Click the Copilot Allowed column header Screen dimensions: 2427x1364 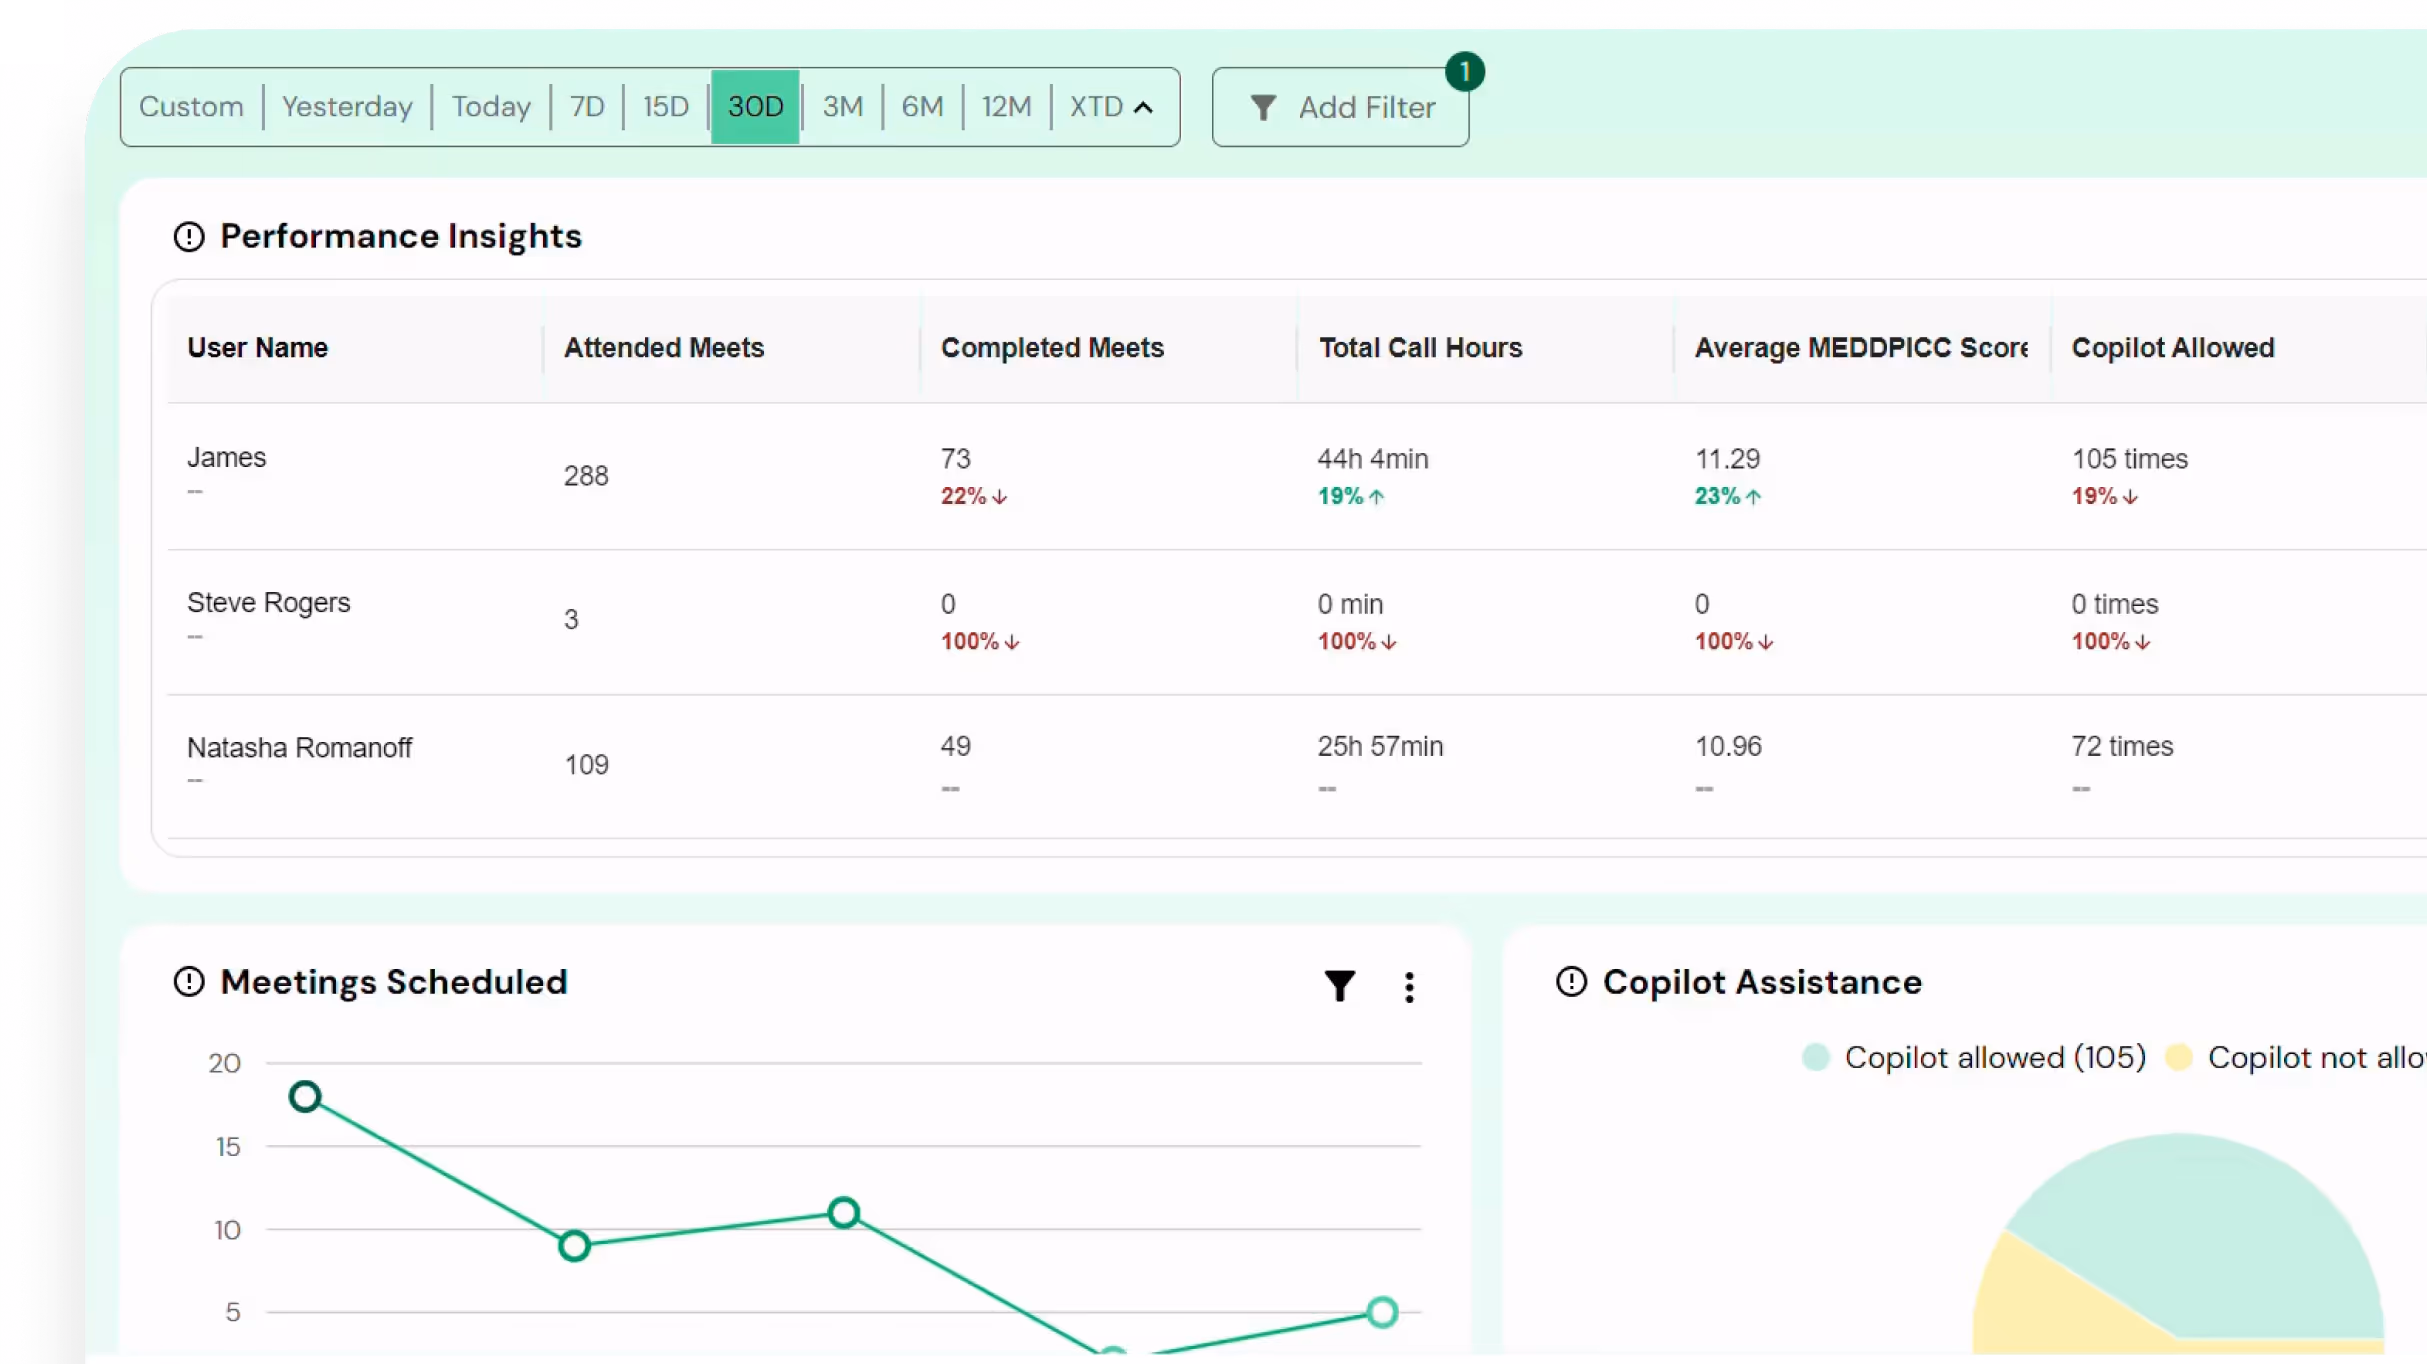2173,348
